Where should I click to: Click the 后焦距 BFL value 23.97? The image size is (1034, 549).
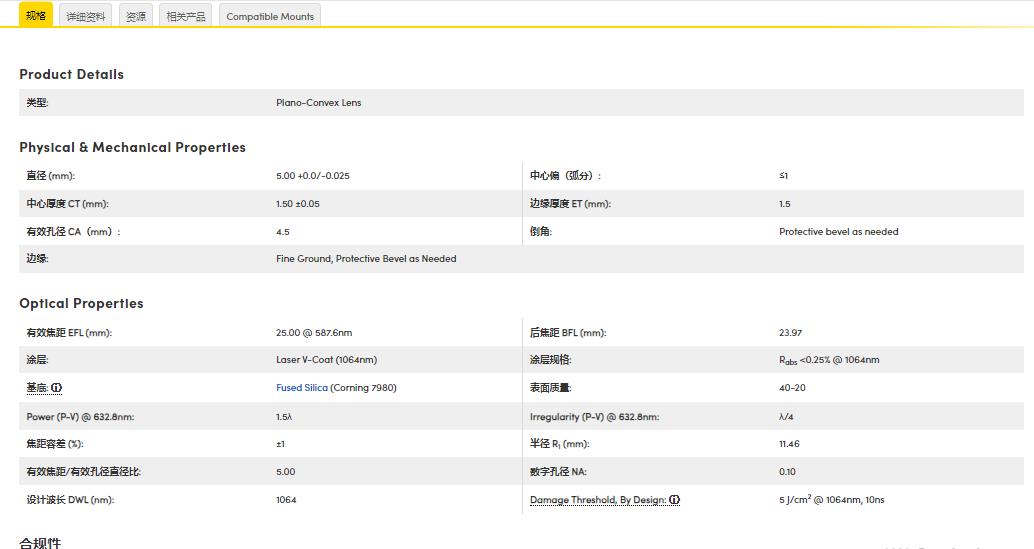pos(790,333)
